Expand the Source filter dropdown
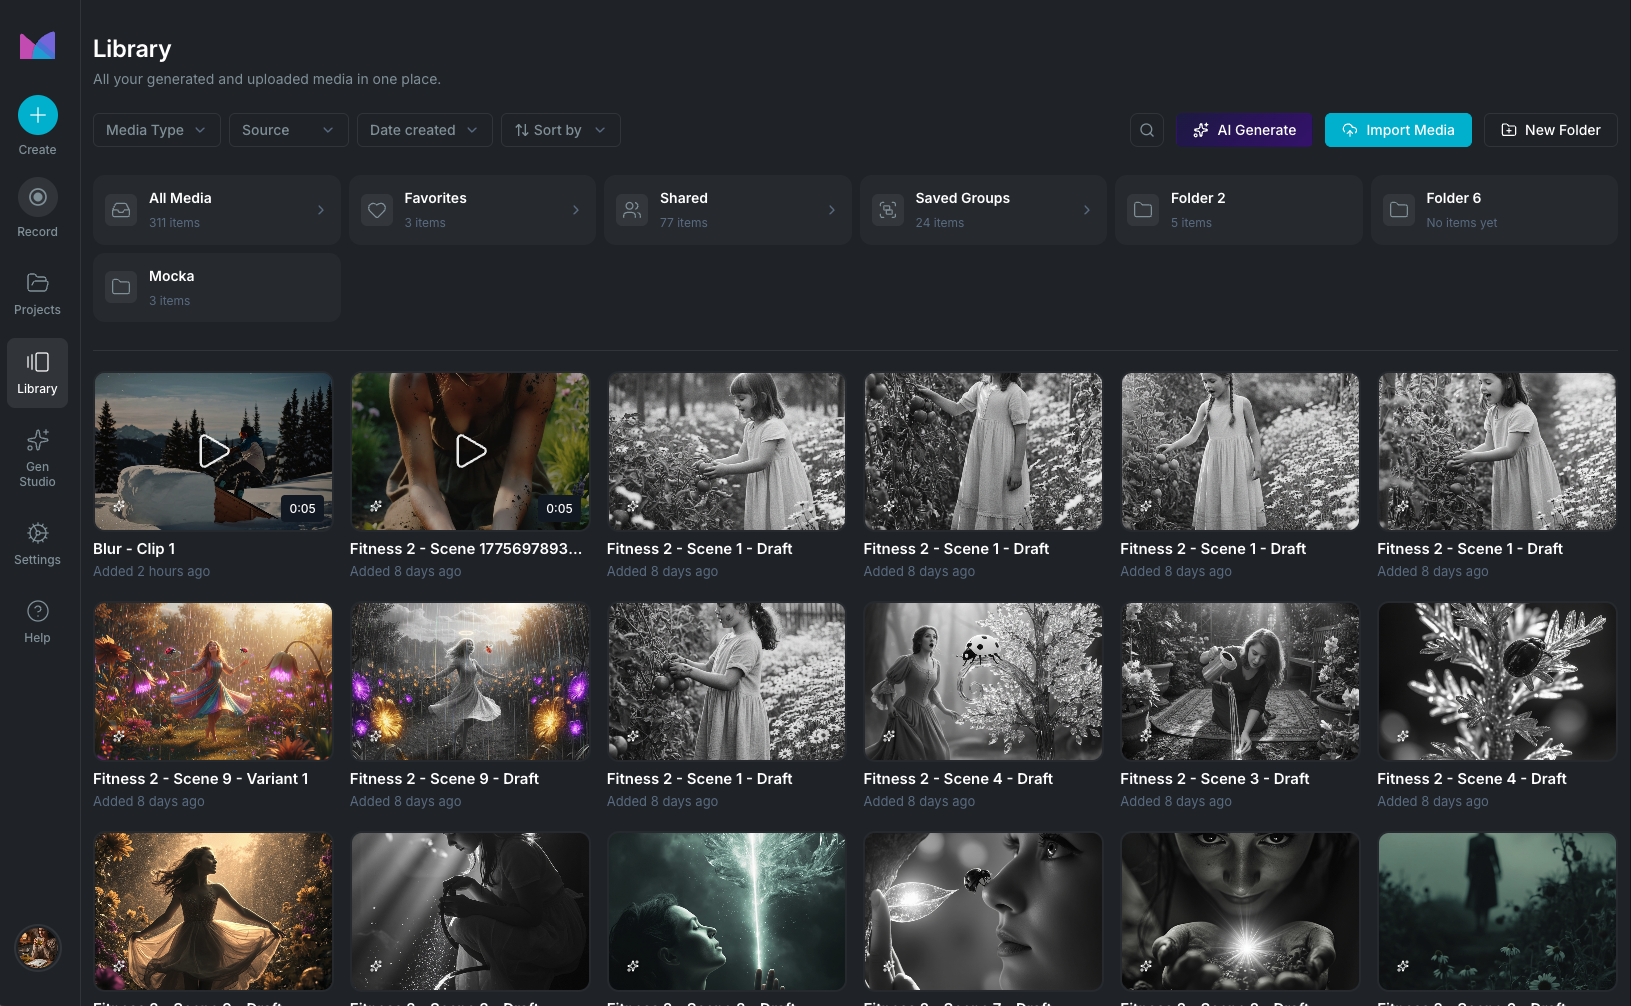The width and height of the screenshot is (1631, 1006). (288, 130)
